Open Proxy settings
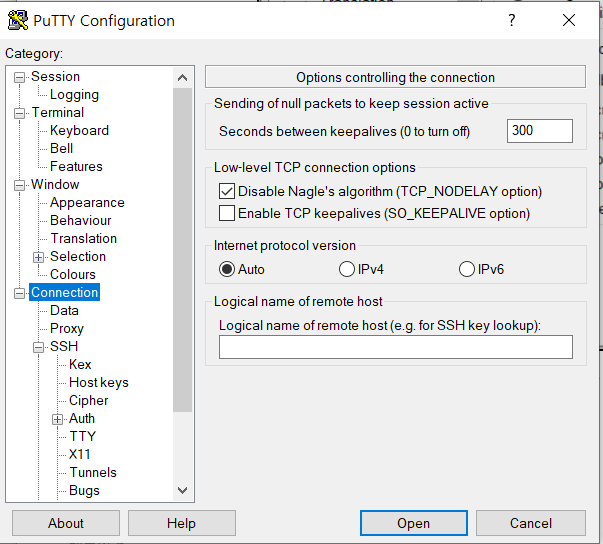The height and width of the screenshot is (544, 603). tap(67, 329)
